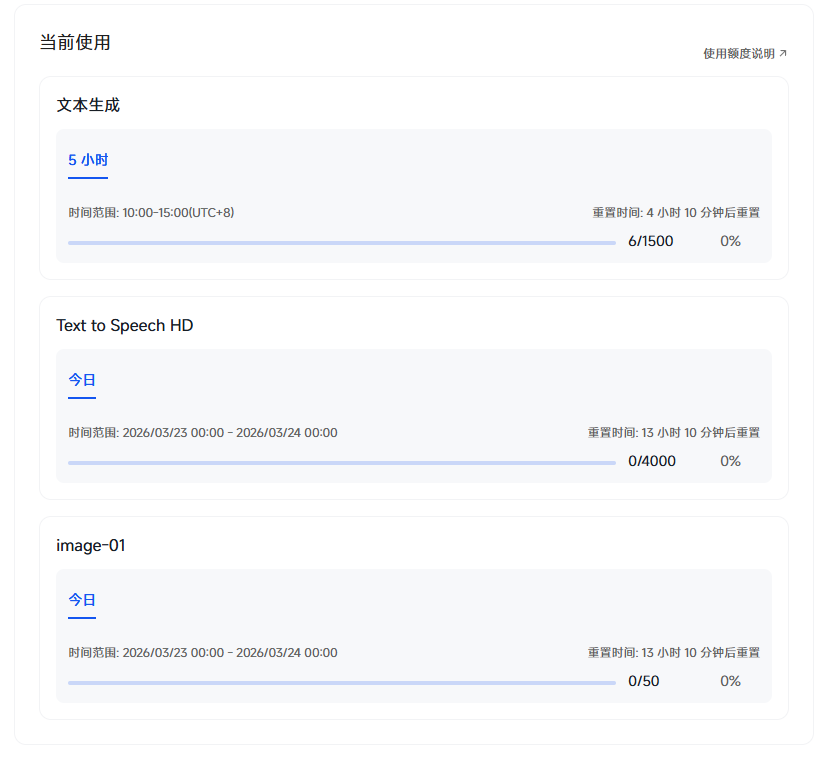
Task: Click the 0% label in image-01 card
Action: tap(730, 681)
